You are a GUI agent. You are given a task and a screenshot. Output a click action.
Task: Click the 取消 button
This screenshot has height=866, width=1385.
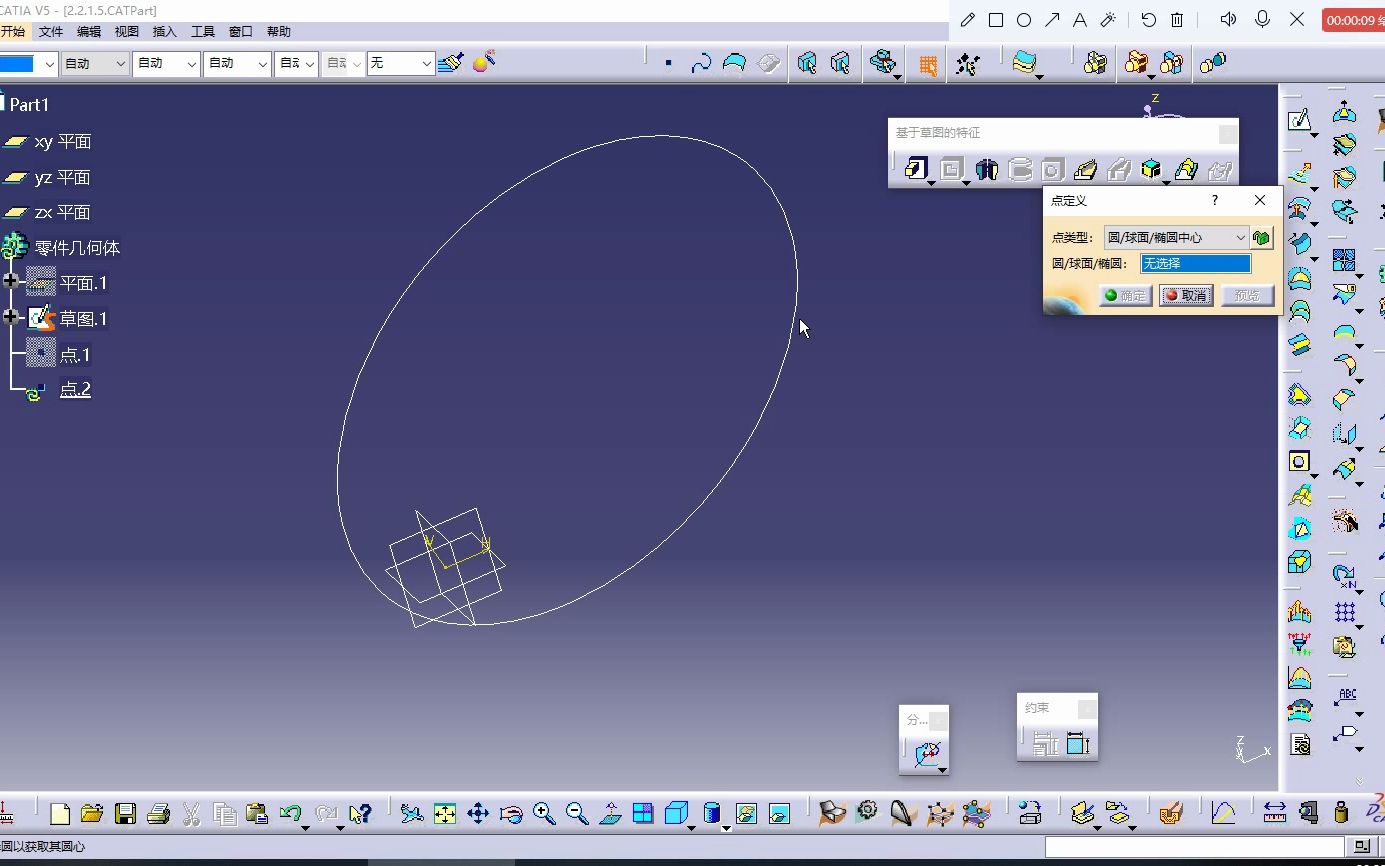tap(1186, 295)
